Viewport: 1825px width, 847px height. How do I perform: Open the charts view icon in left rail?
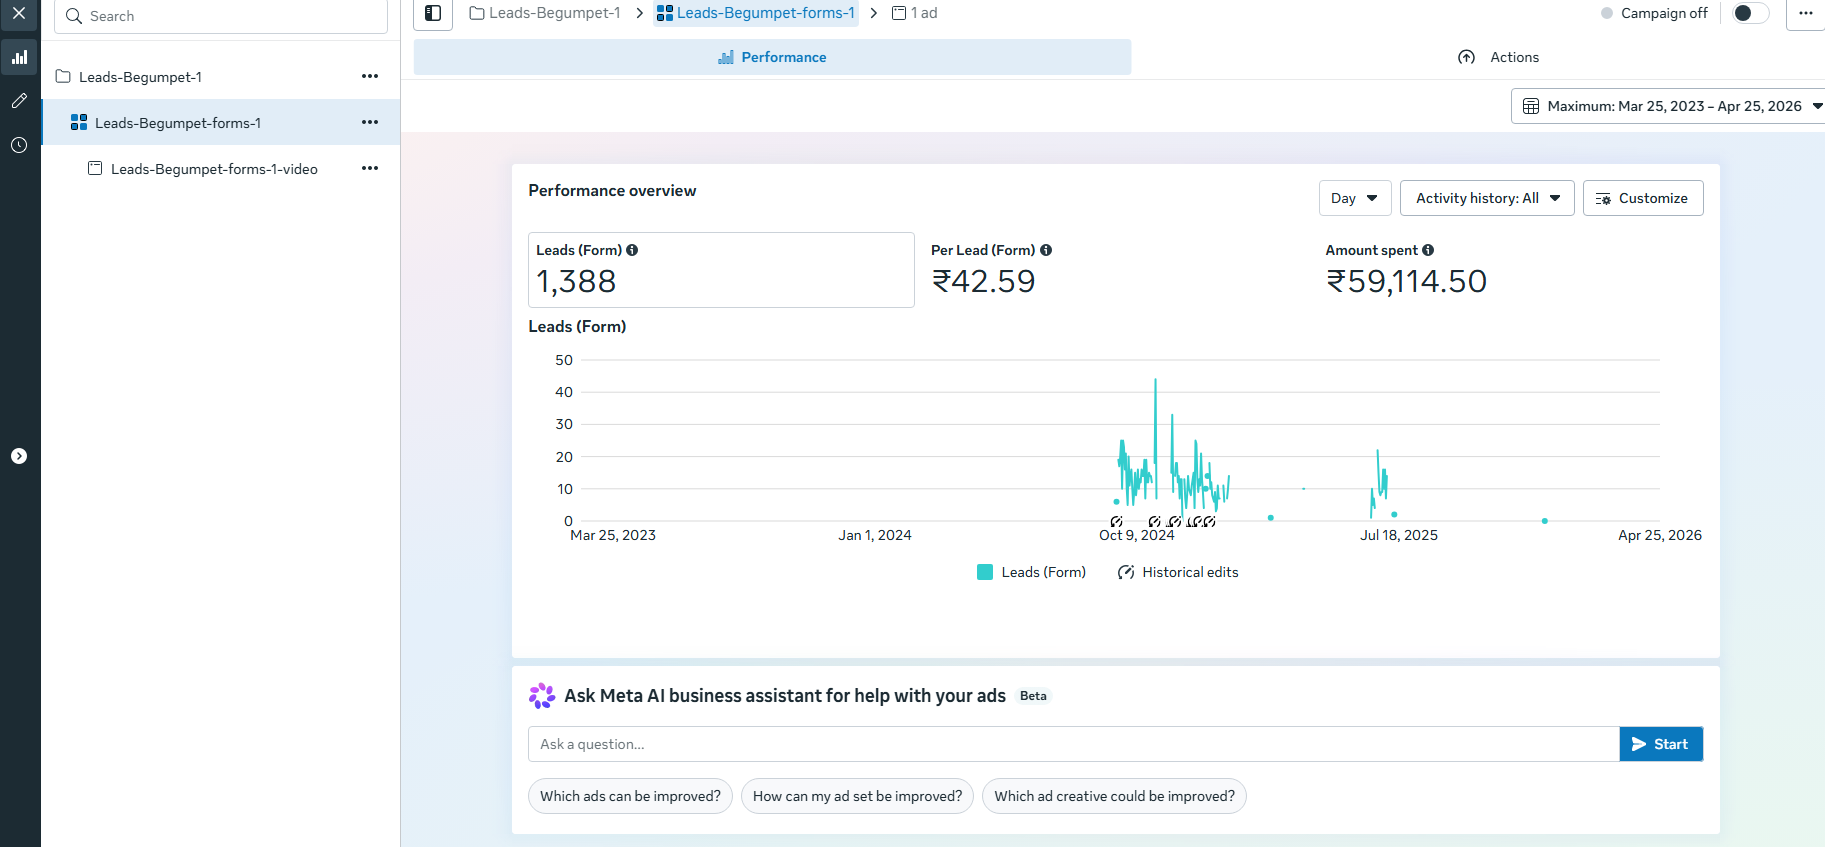point(19,58)
